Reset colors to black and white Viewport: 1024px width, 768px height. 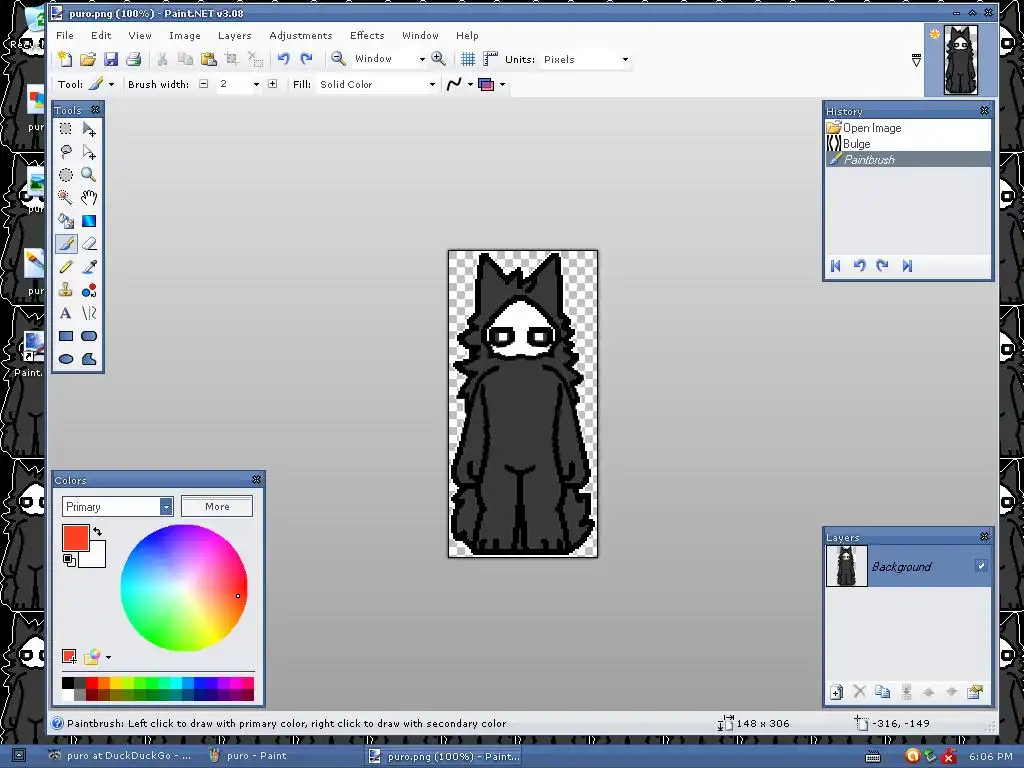coord(68,560)
